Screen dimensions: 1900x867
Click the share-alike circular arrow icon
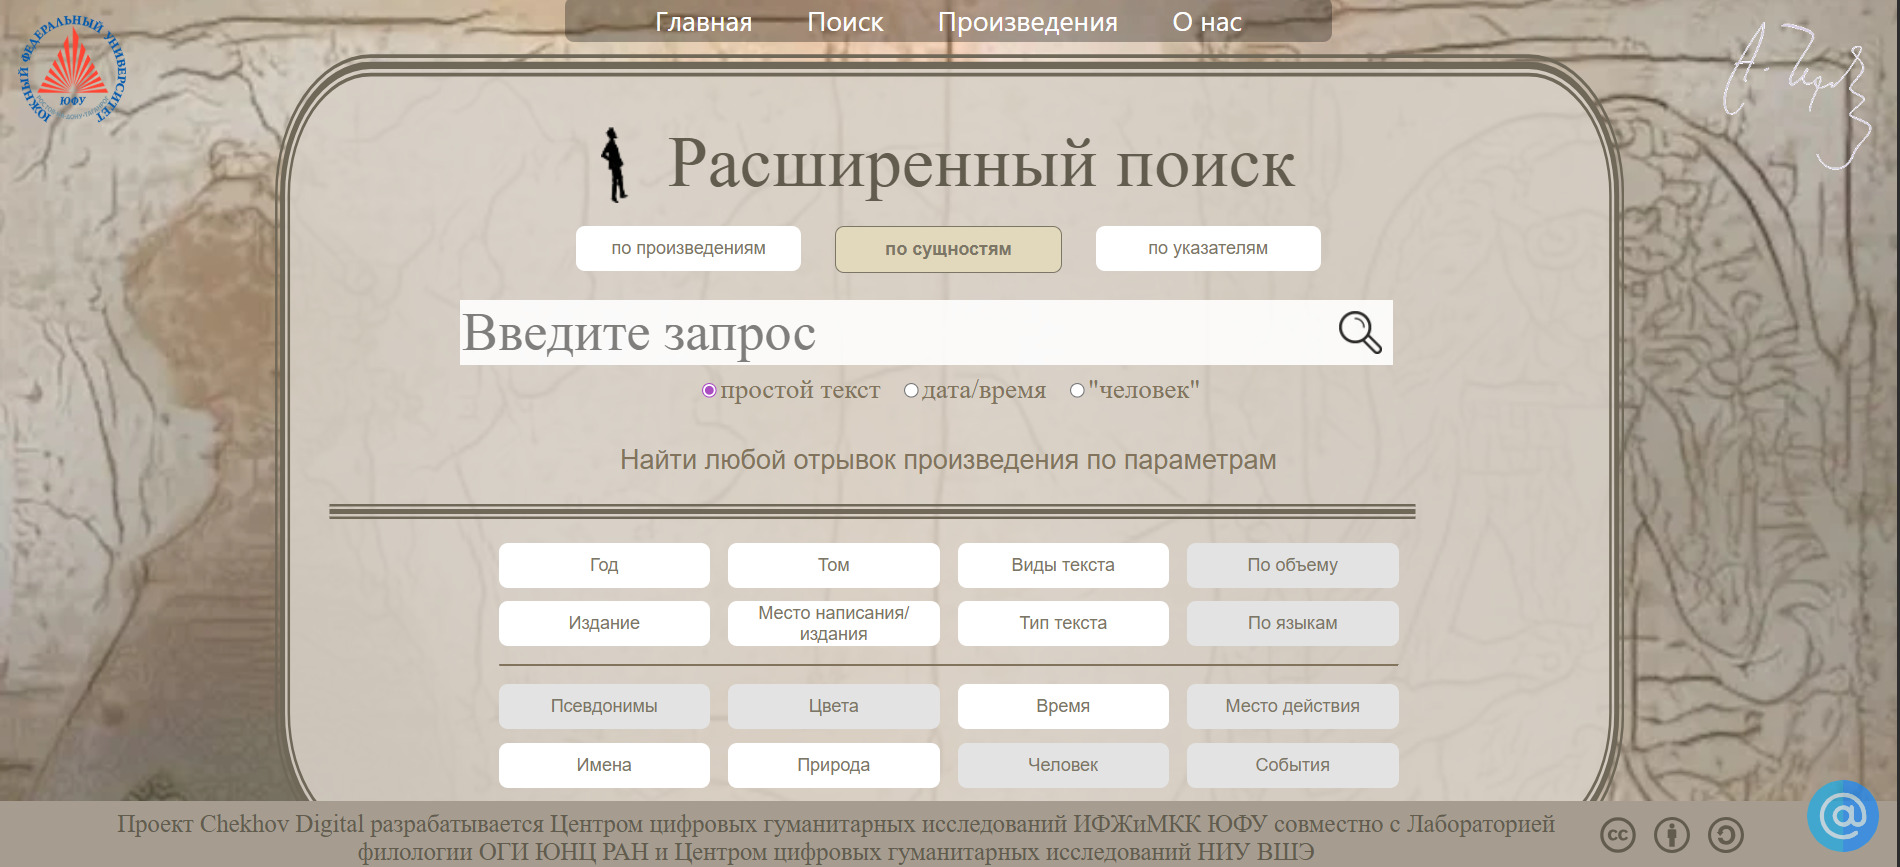1726,835
